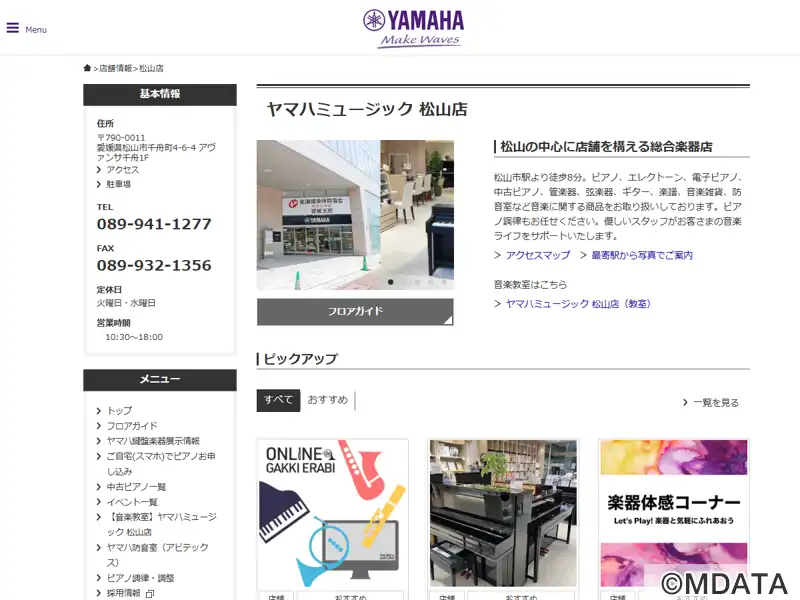Screen dimensions: 800x600
Task: Click the 店舗情報 breadcrumb link
Action: (x=115, y=68)
